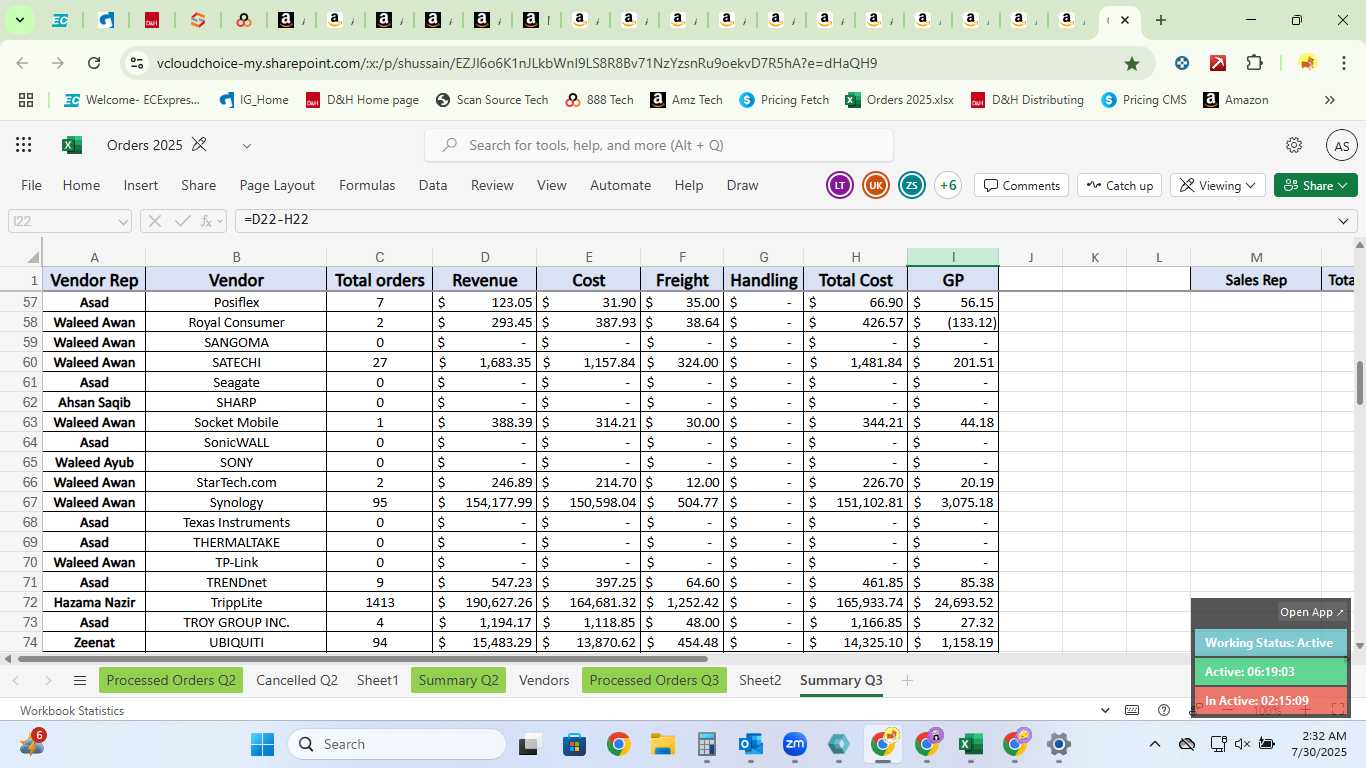Open the Automate ribbon tab
This screenshot has width=1366, height=768.
click(x=620, y=185)
